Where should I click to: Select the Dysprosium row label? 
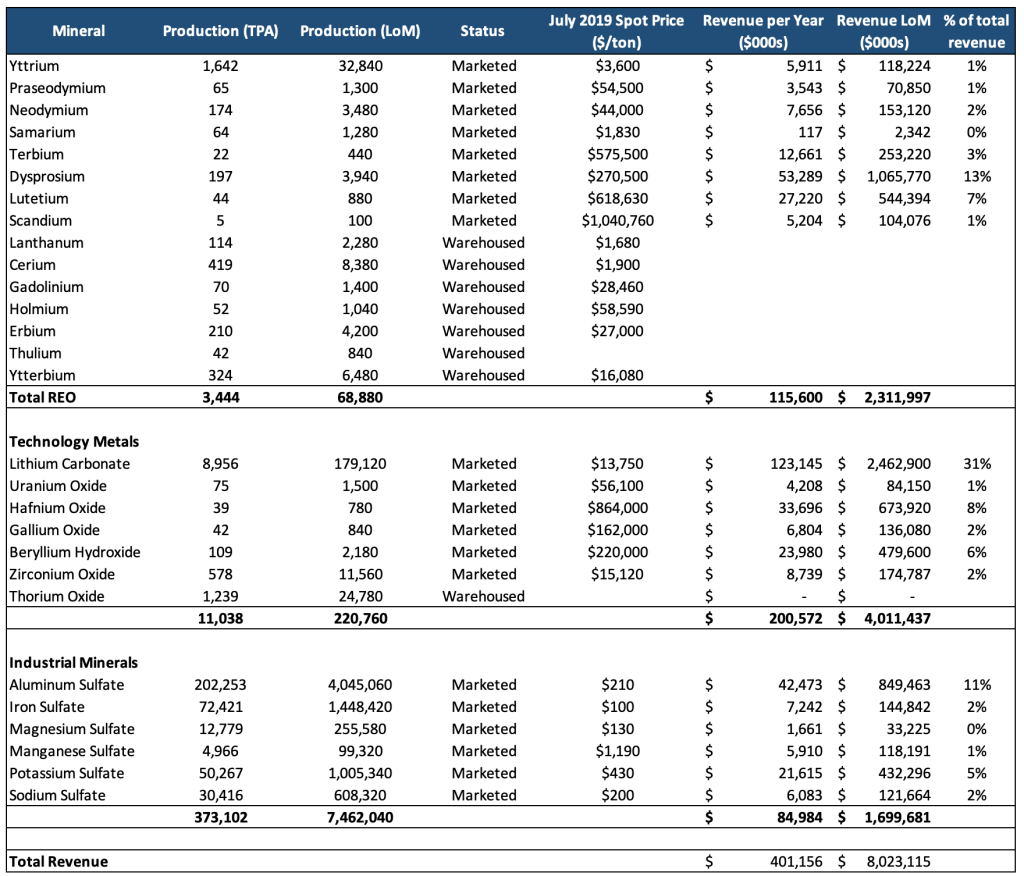point(47,176)
